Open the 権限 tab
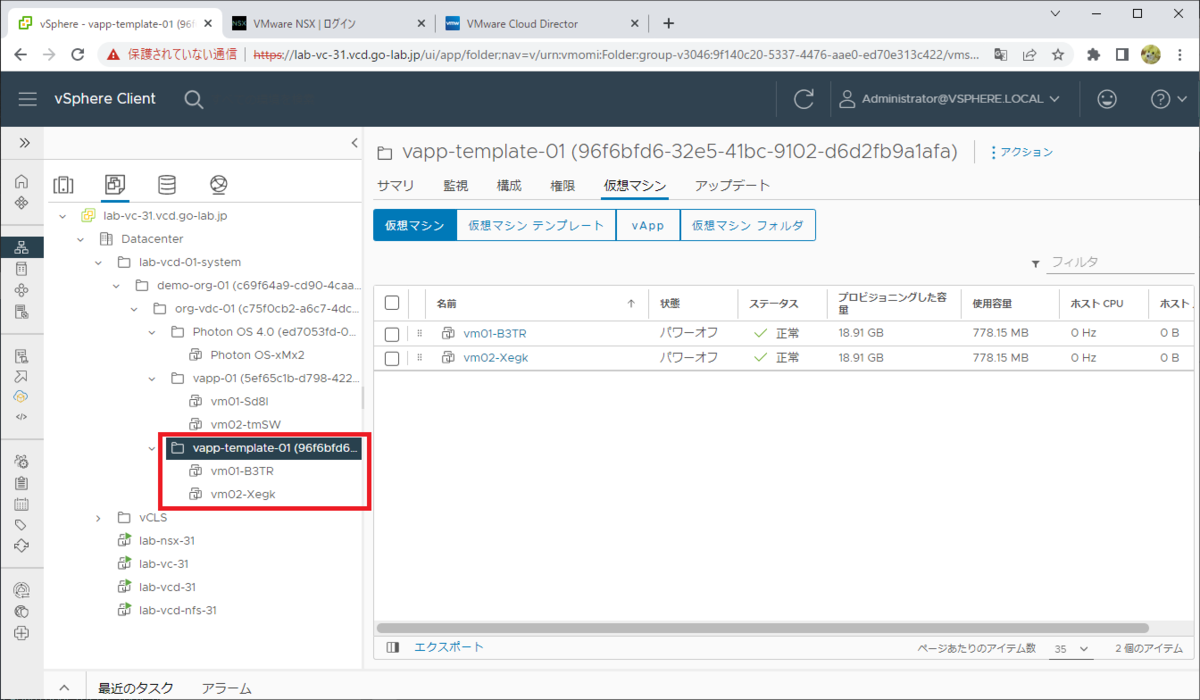Screen dimensions: 1200x700 [563, 185]
